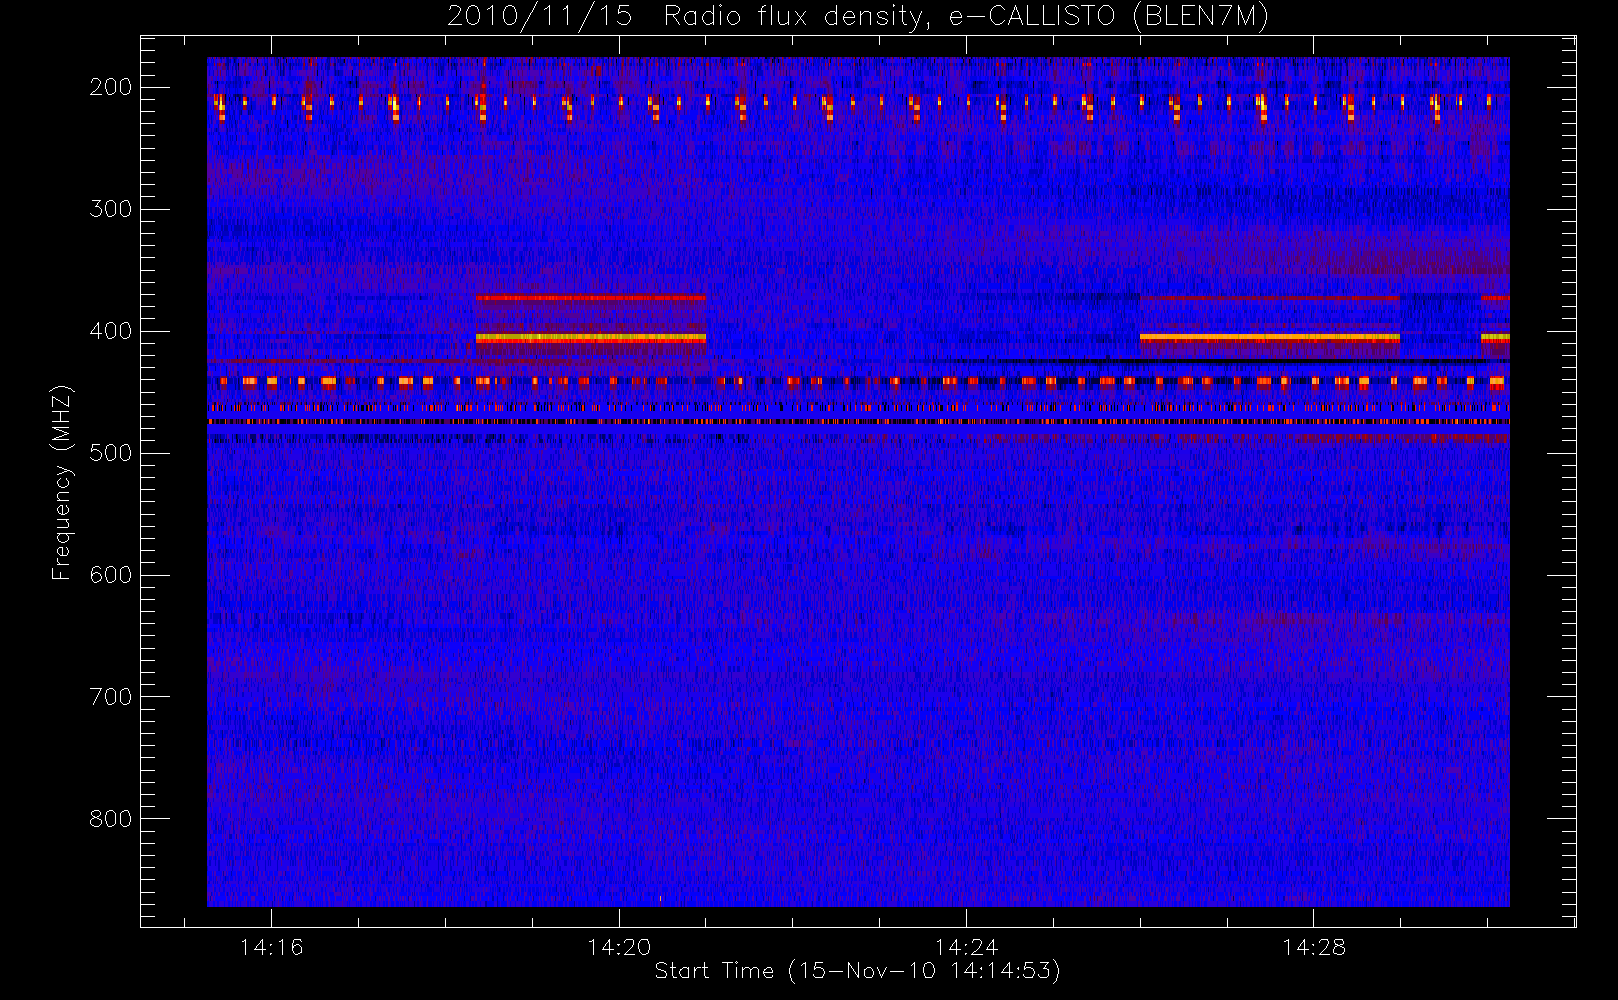Click the "Start Time (15-Nov-10 14:14:53)" axis label

[857, 971]
